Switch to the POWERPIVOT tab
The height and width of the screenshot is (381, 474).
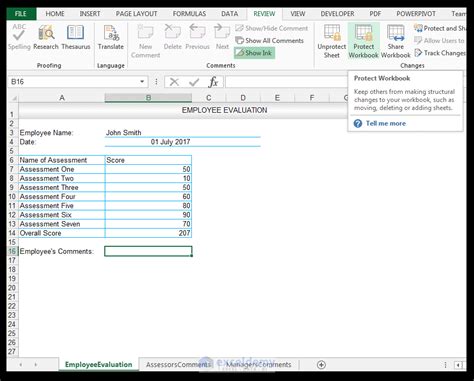pos(416,14)
